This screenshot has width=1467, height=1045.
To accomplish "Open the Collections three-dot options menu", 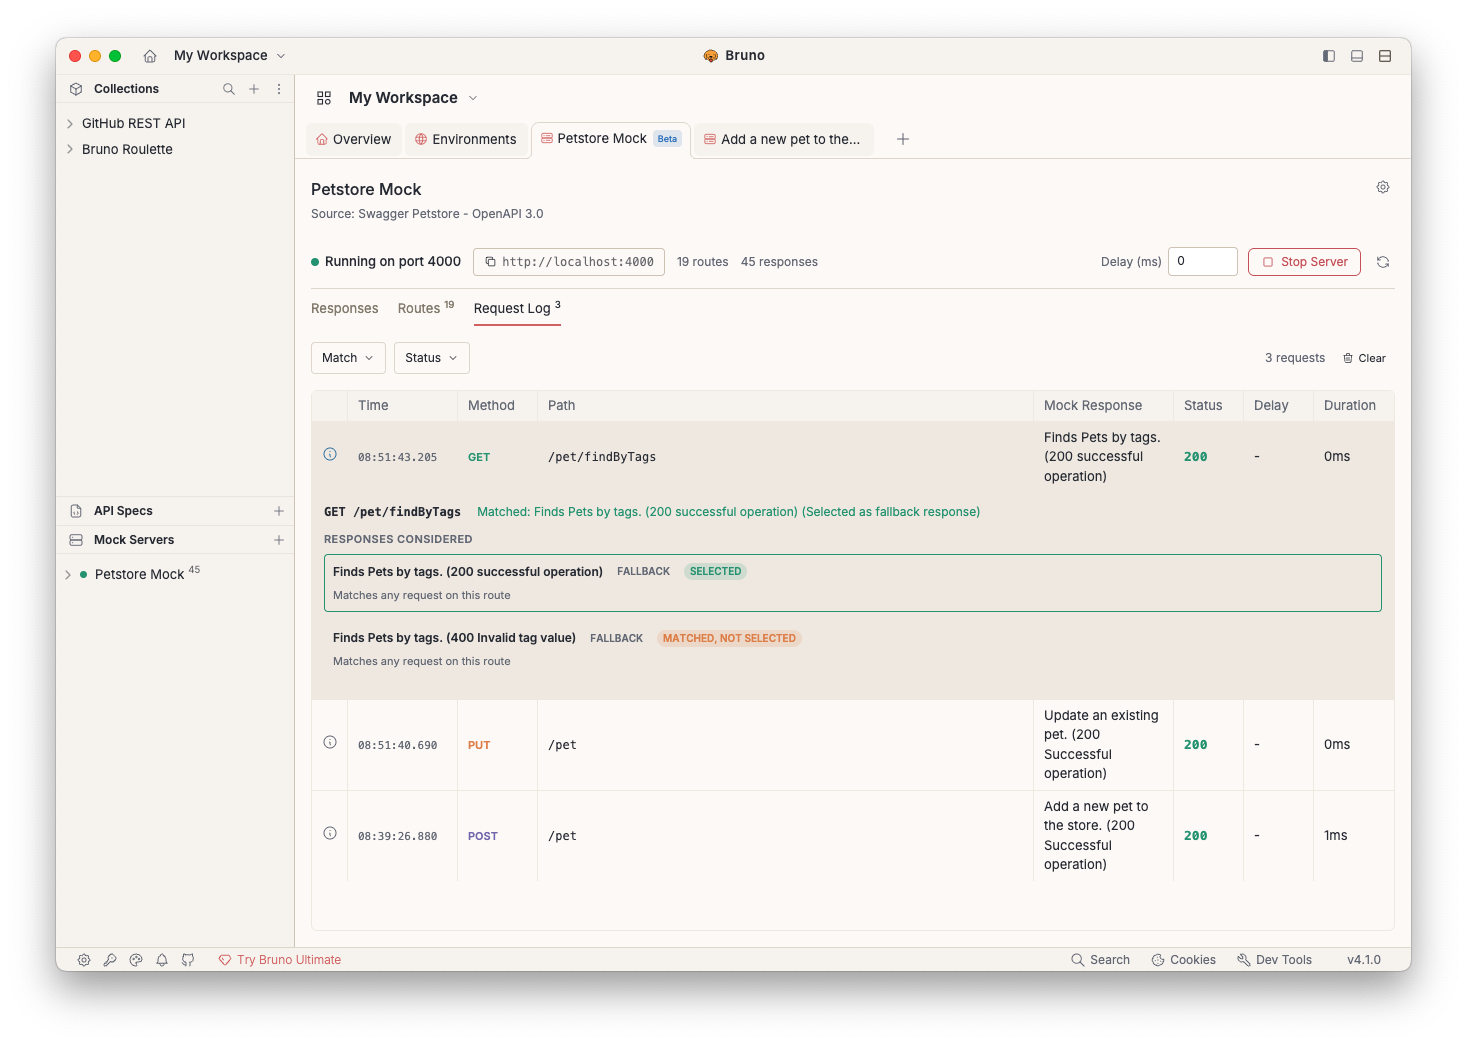I will [x=279, y=89].
